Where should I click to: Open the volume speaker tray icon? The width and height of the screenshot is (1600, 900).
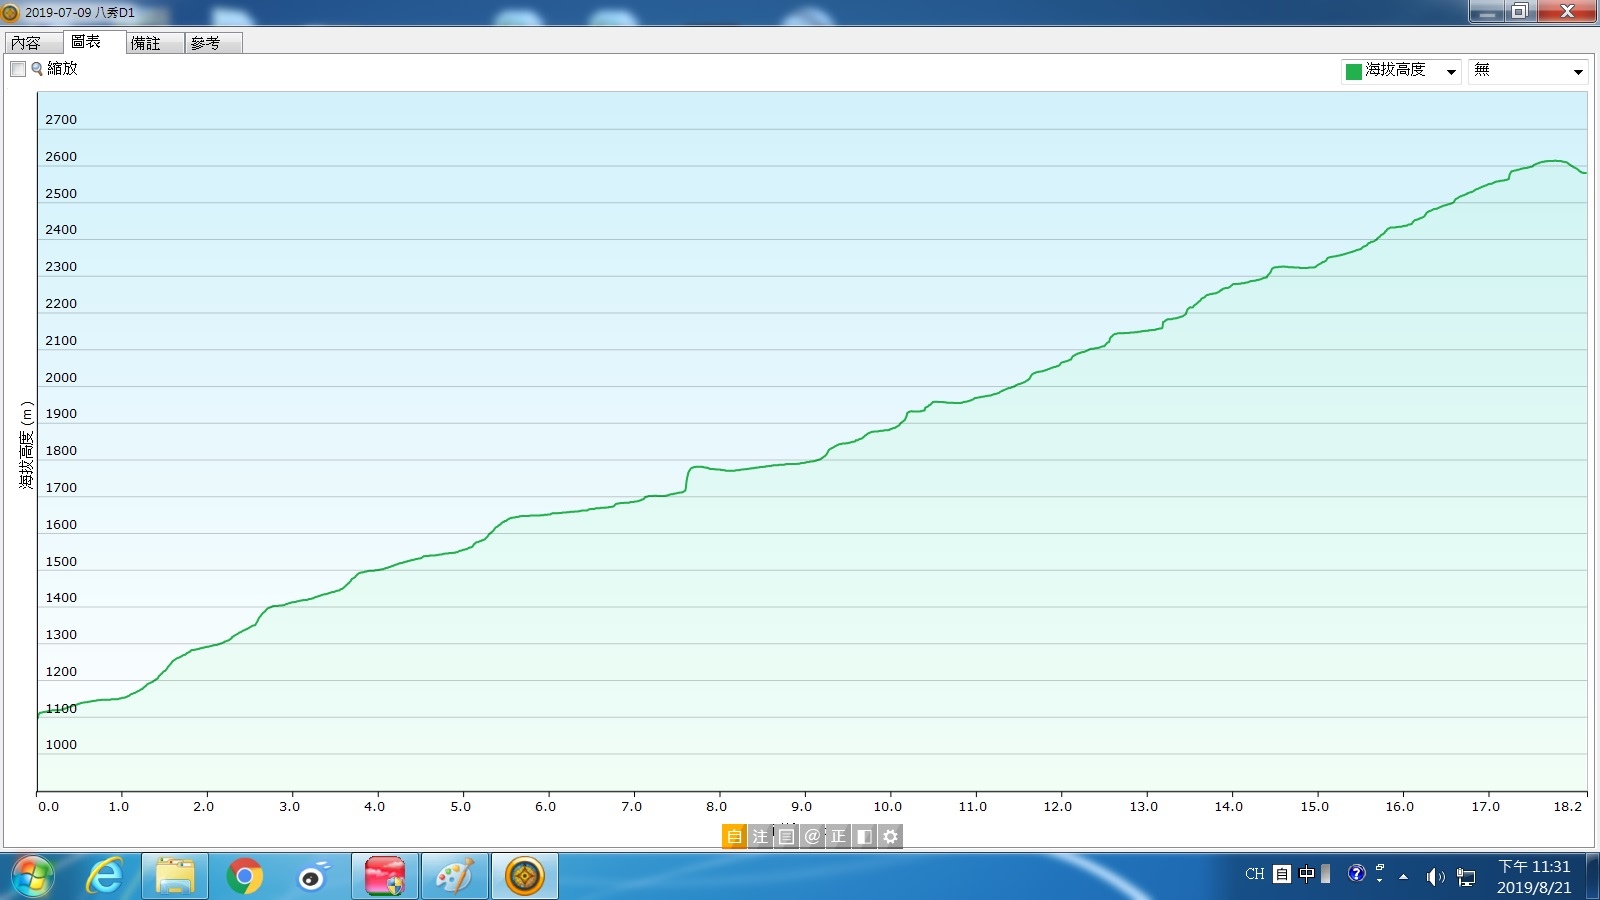1435,877
